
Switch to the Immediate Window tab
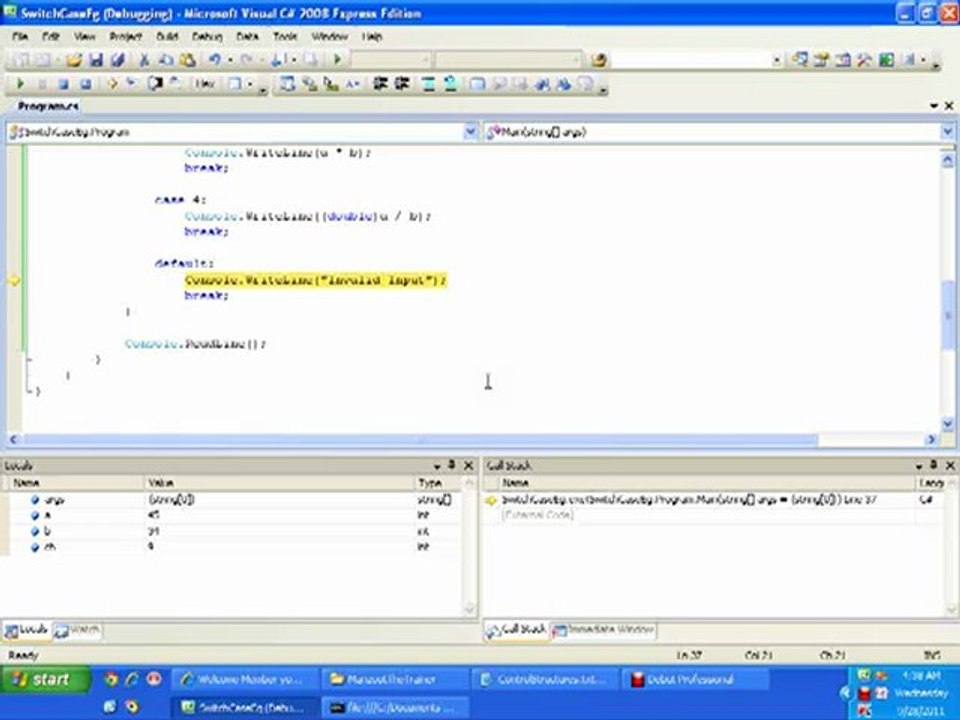(602, 630)
